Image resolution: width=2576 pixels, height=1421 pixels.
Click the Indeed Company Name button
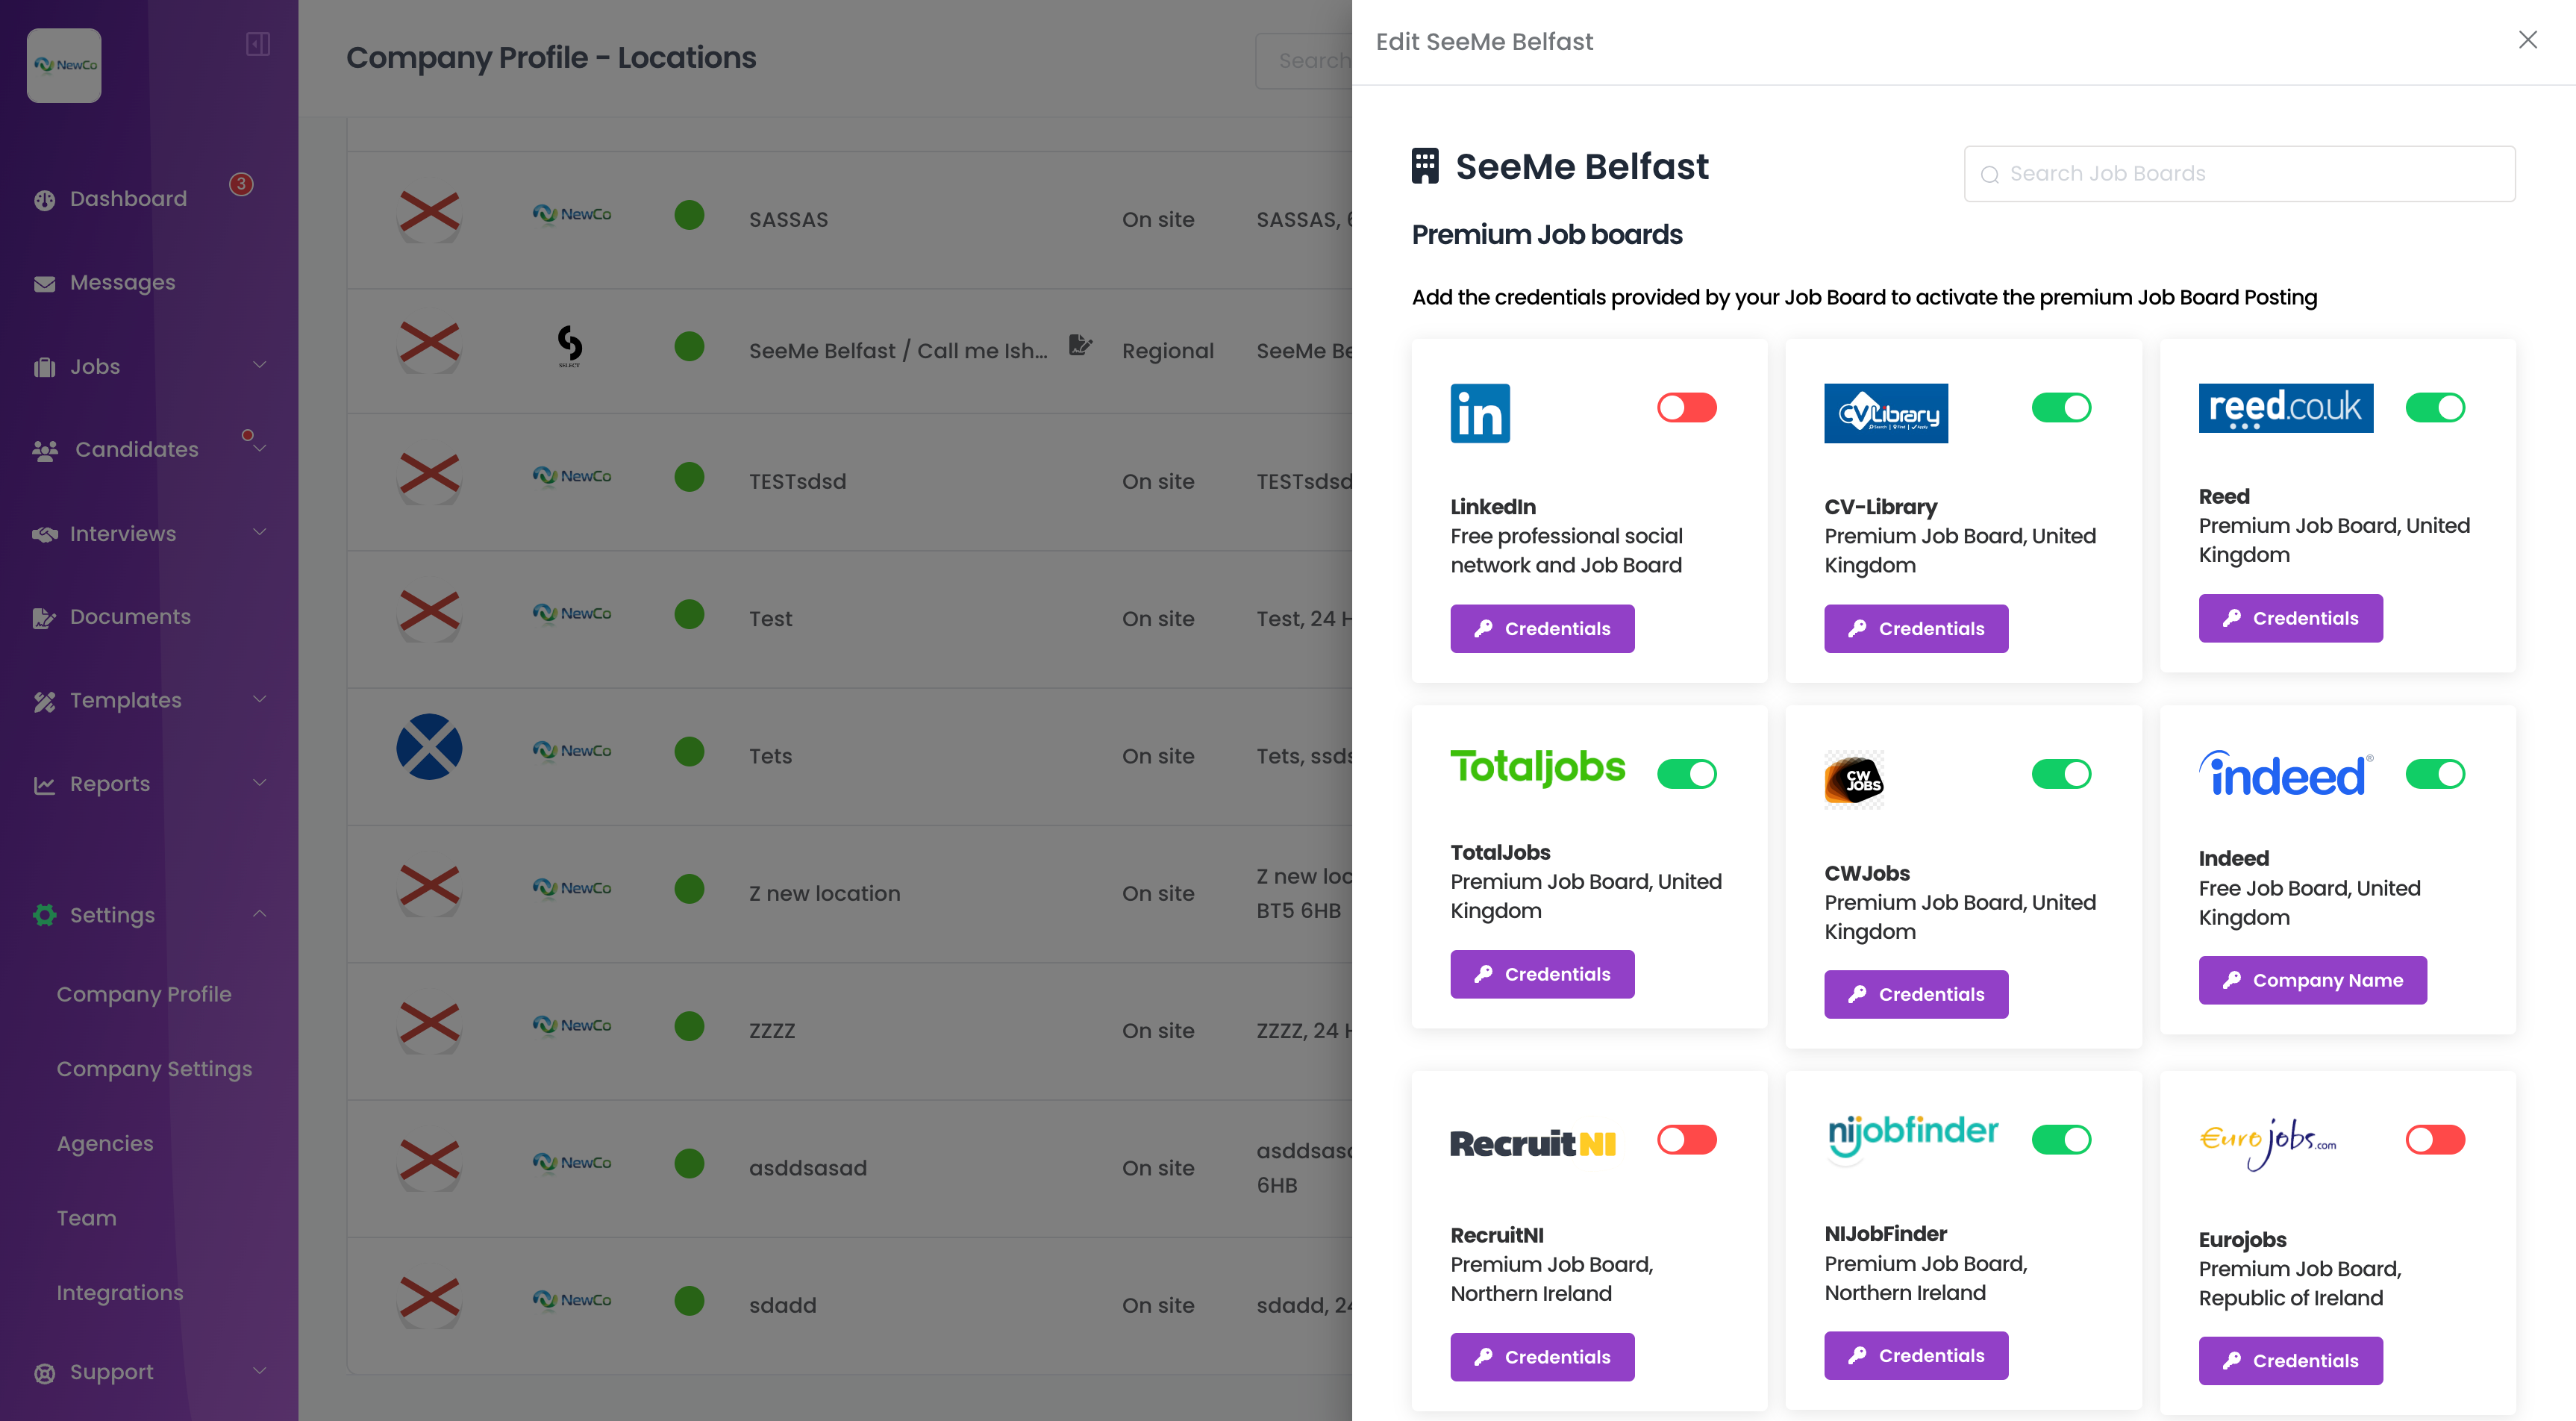click(2312, 980)
